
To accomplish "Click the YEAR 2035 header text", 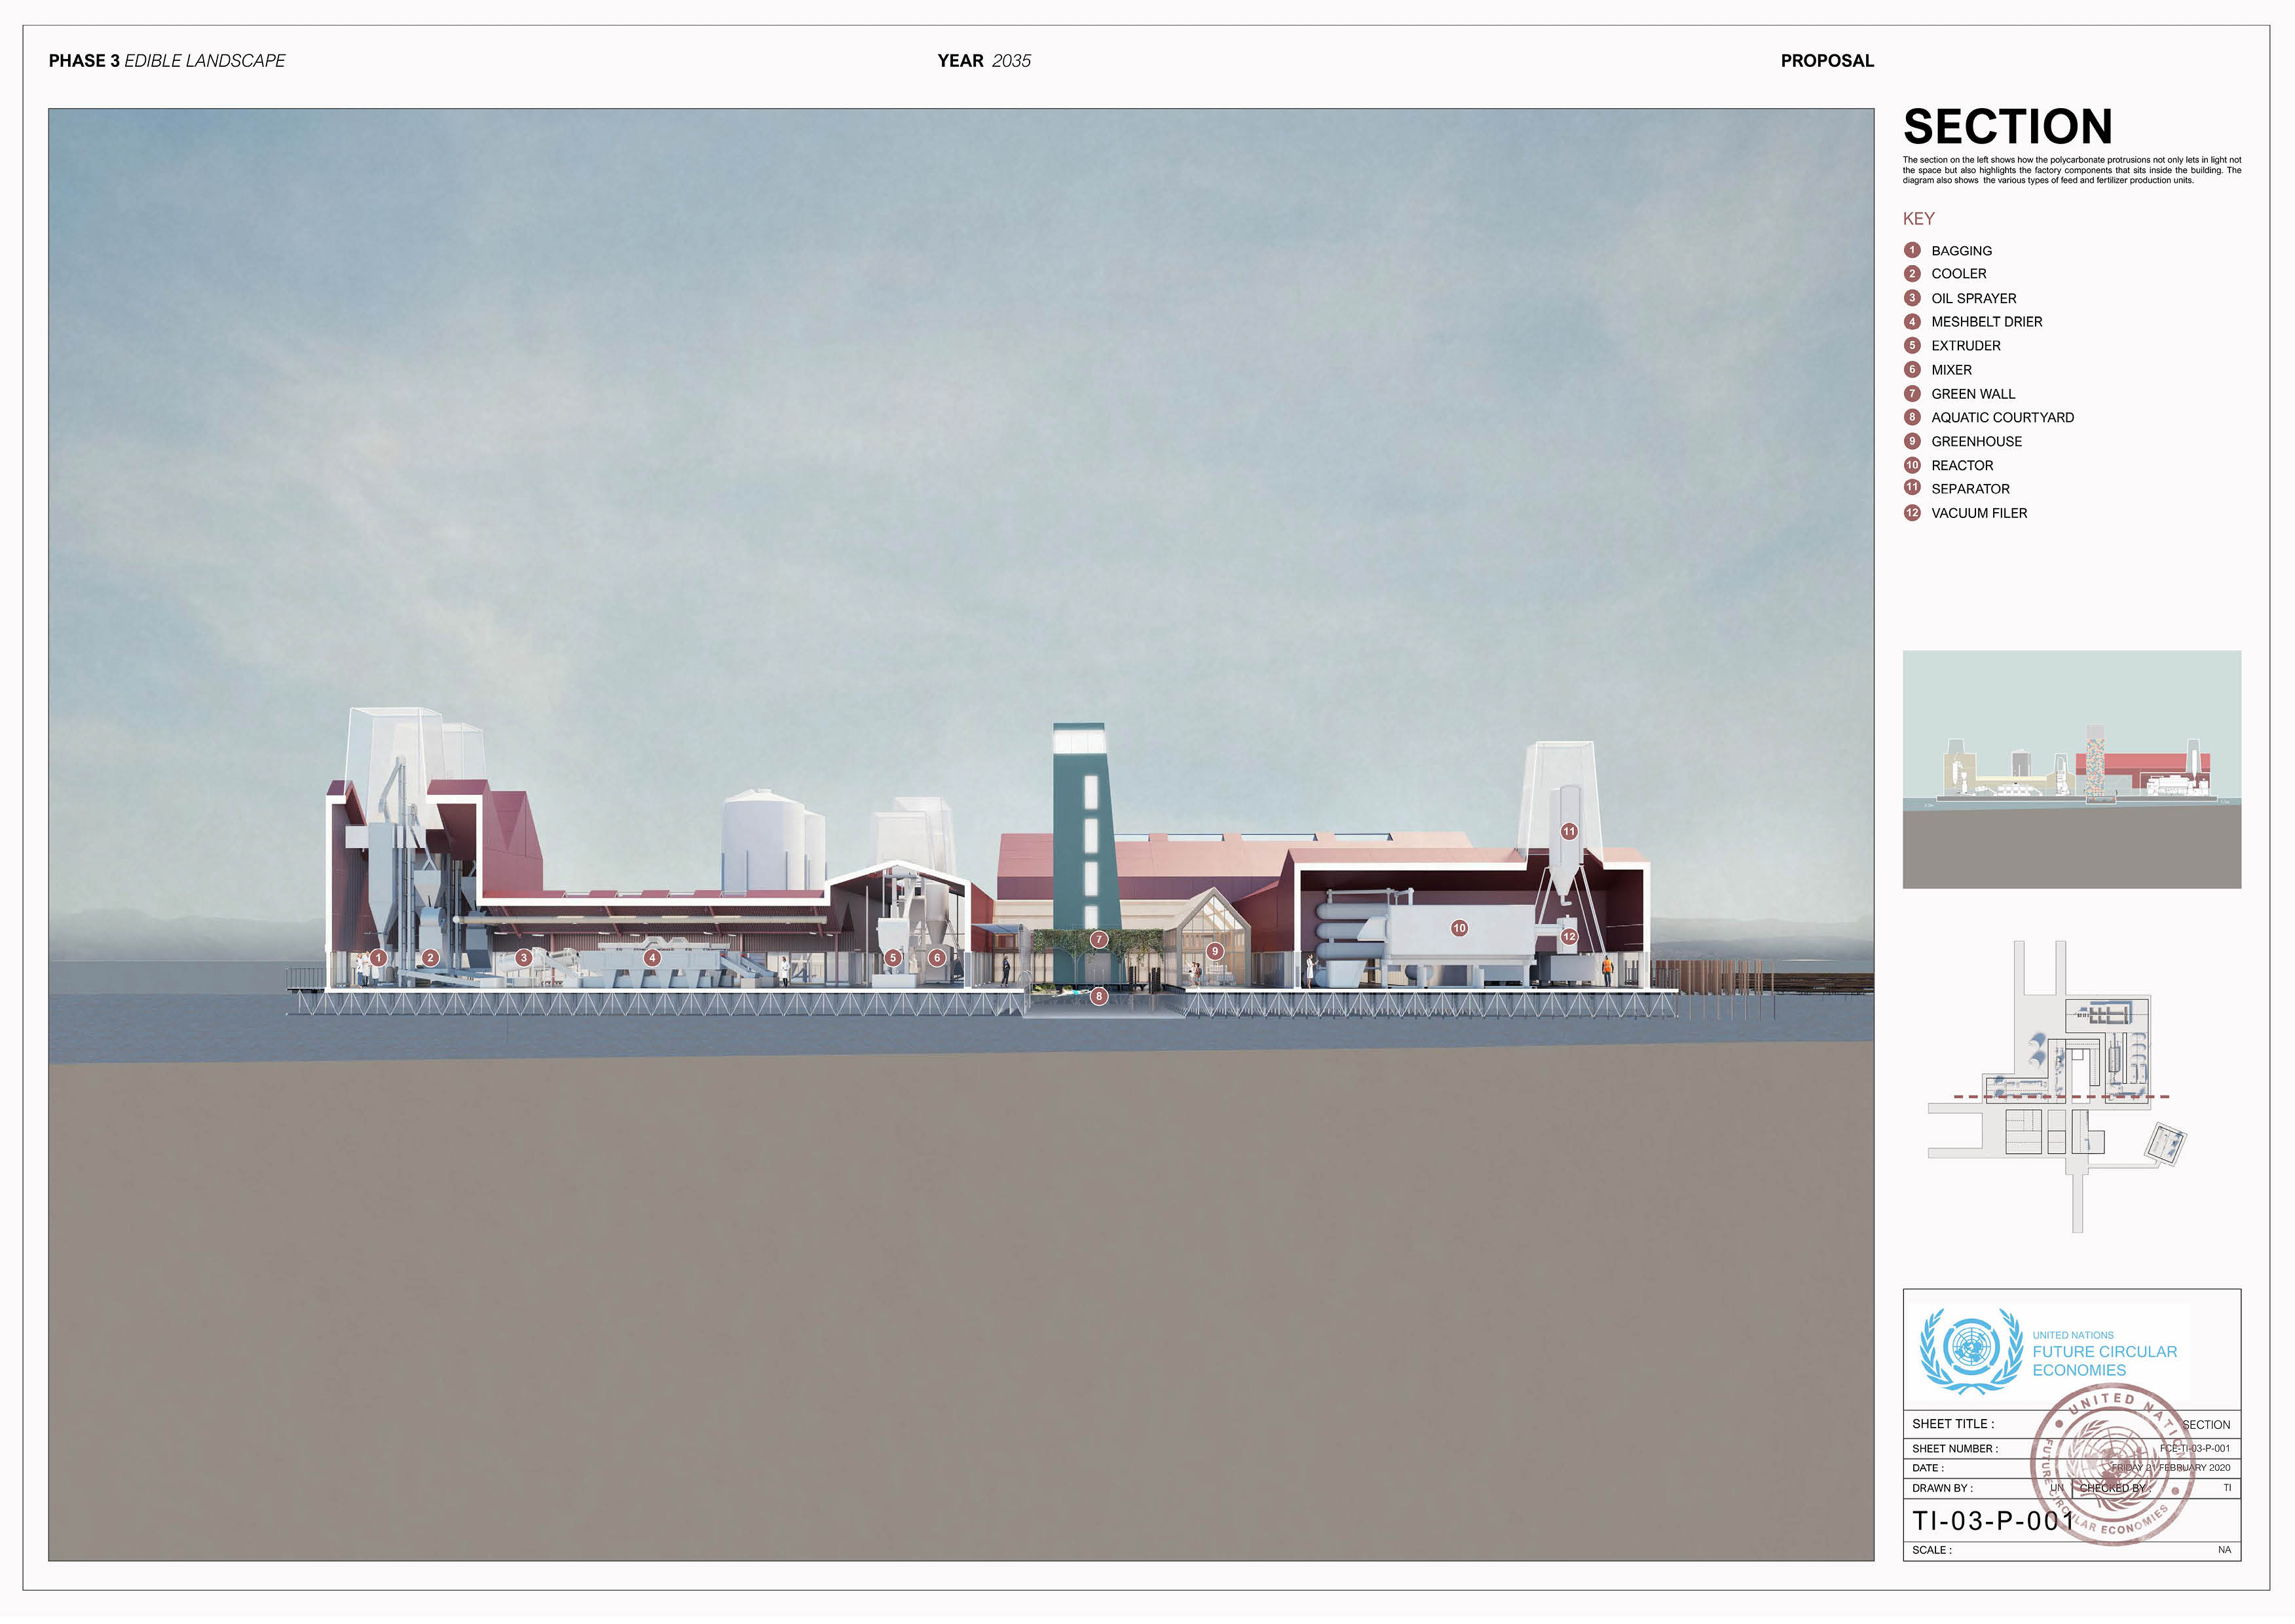I will coord(984,61).
